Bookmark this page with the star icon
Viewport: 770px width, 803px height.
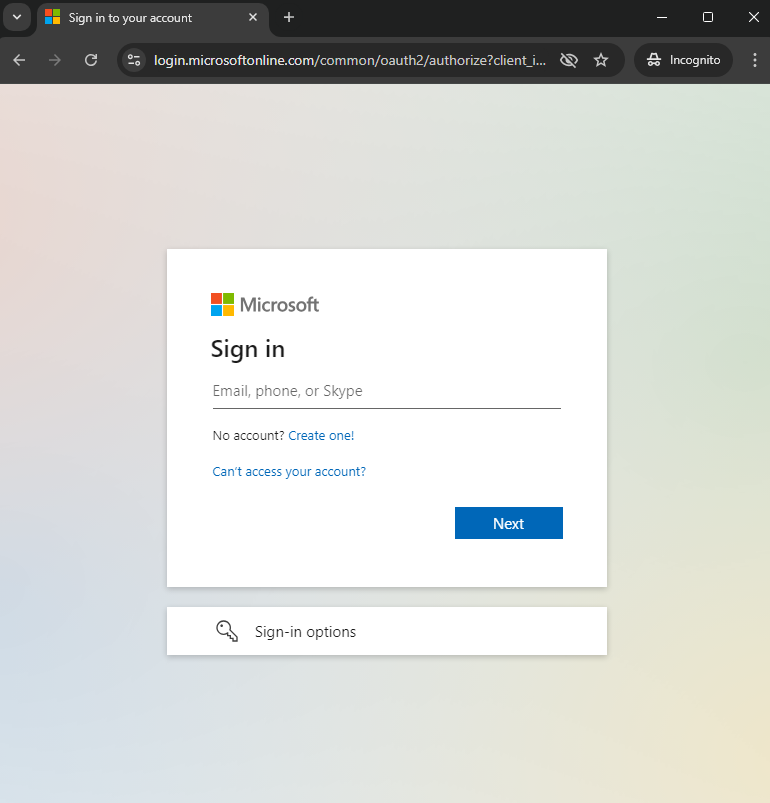[601, 60]
